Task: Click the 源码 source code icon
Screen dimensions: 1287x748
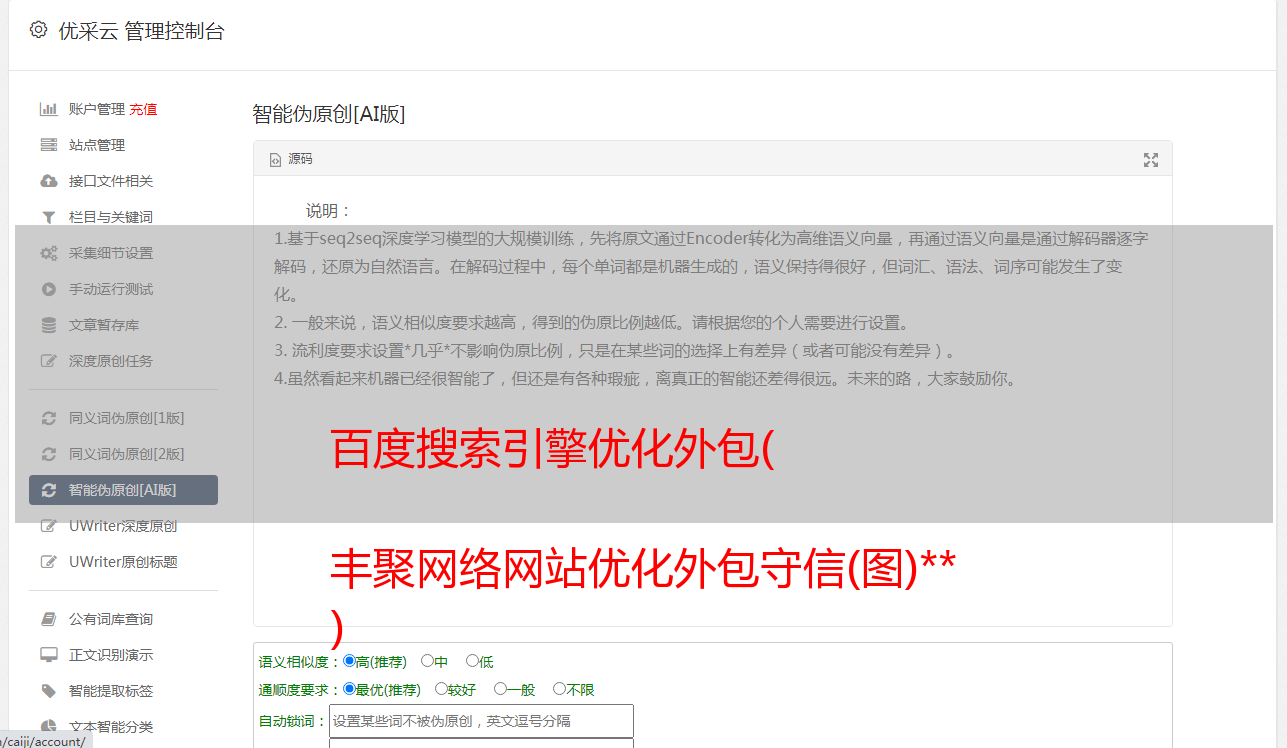Action: 276,160
